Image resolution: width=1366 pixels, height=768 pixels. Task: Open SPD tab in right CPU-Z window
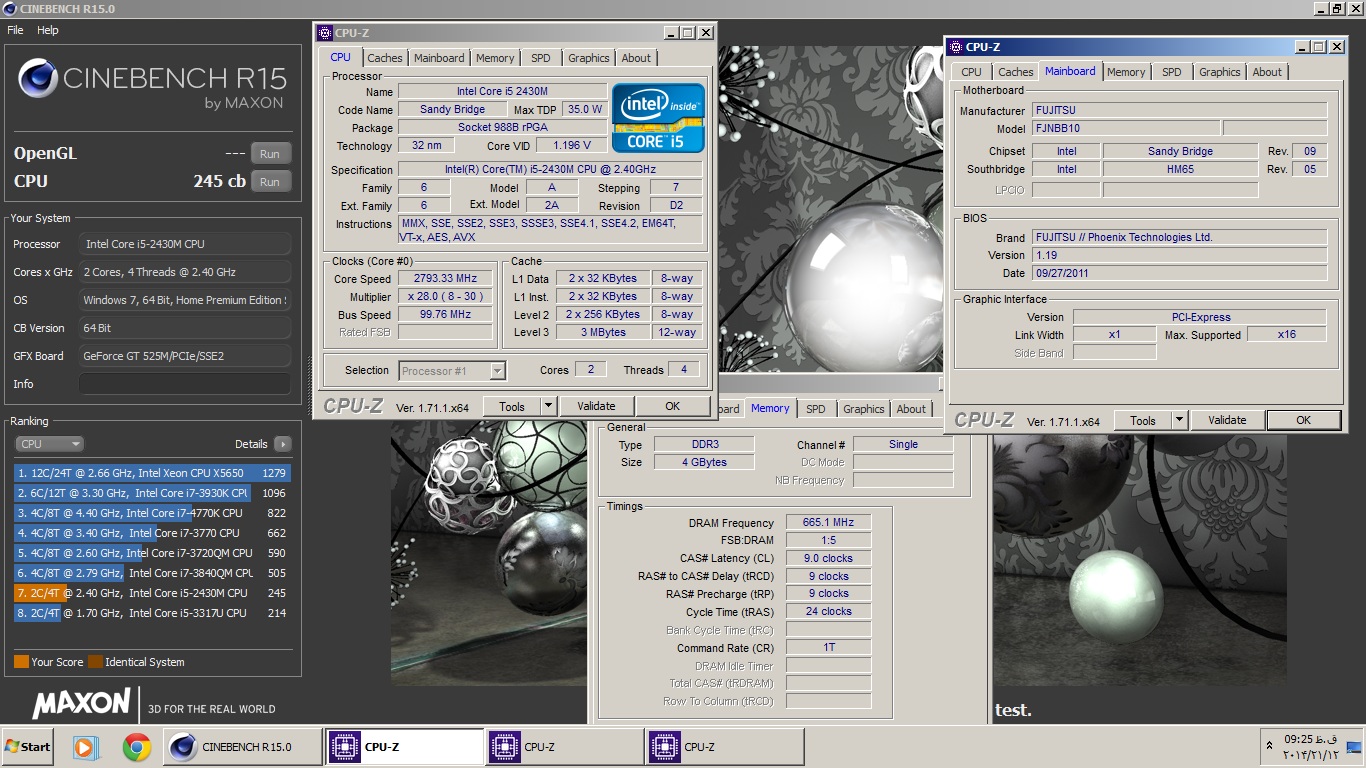pos(1172,72)
